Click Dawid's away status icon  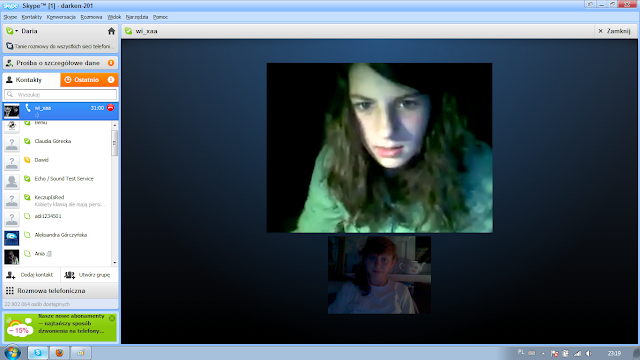27,160
